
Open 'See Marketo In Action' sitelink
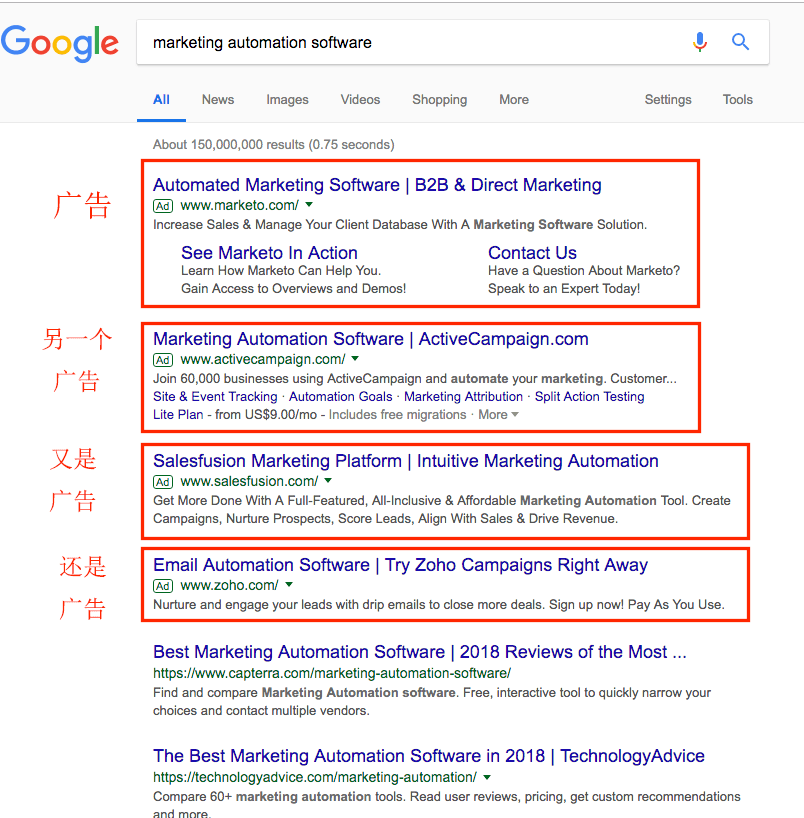(269, 253)
